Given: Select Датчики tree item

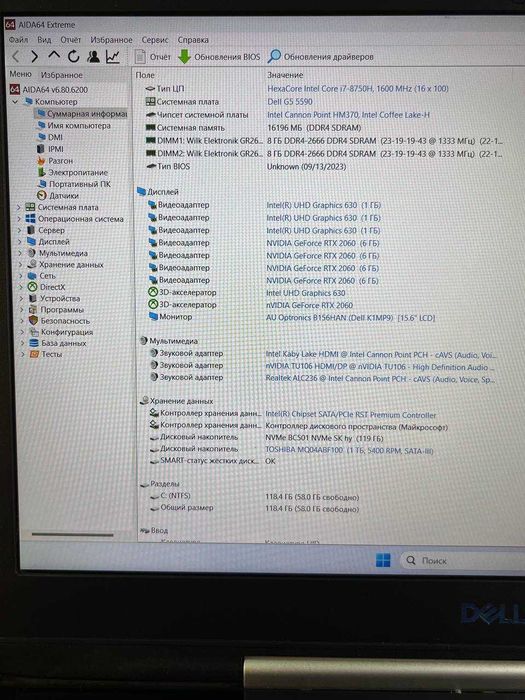Looking at the screenshot, I should point(58,196).
